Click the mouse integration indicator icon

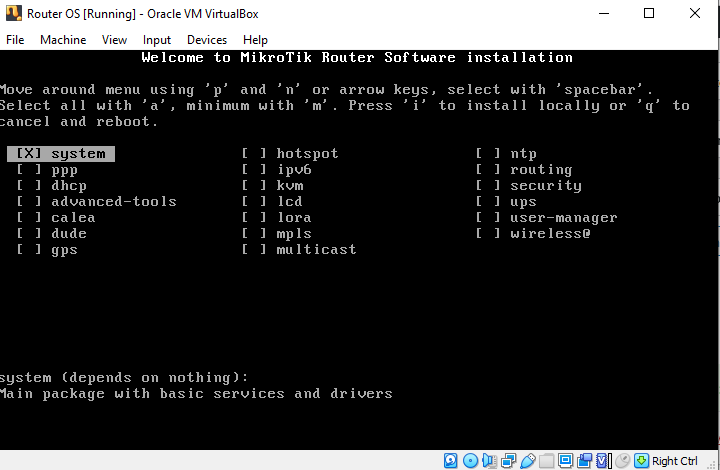tap(623, 460)
